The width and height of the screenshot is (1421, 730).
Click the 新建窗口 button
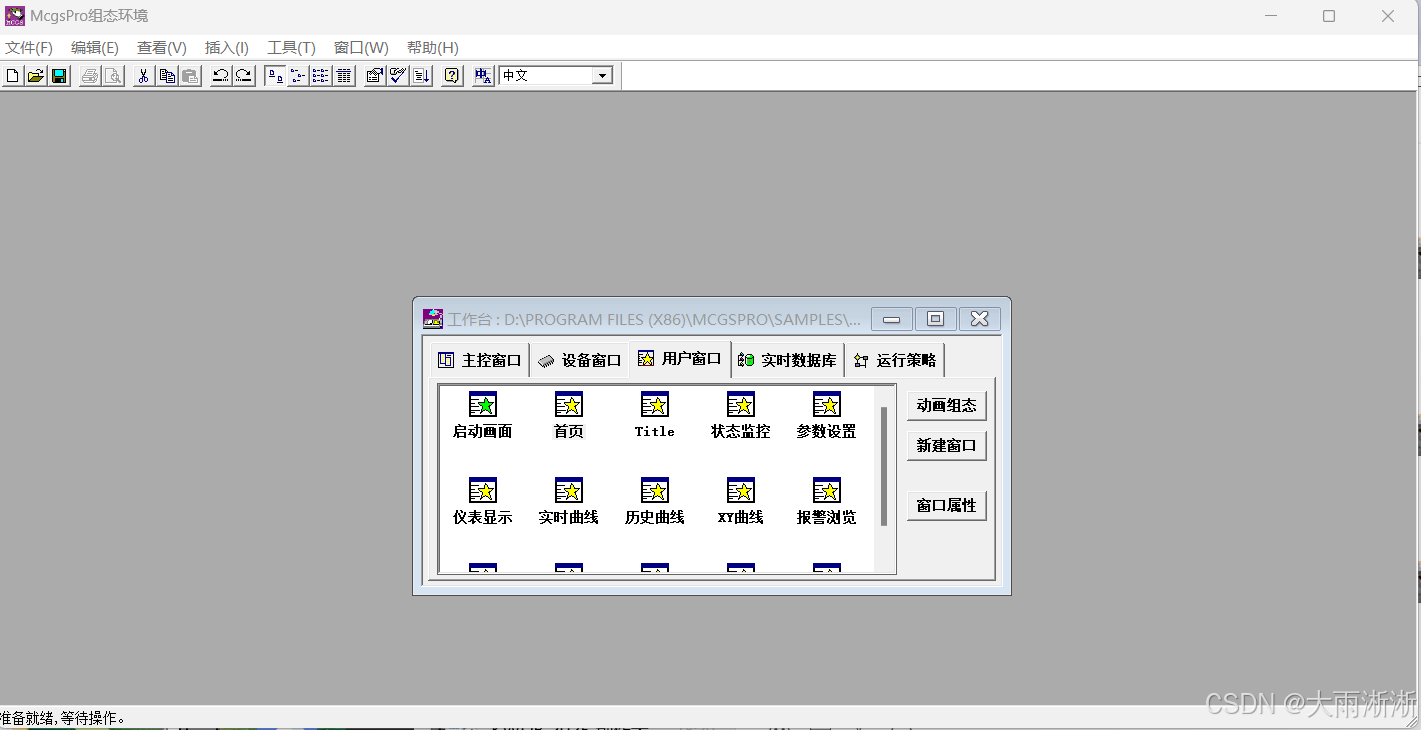pos(946,445)
